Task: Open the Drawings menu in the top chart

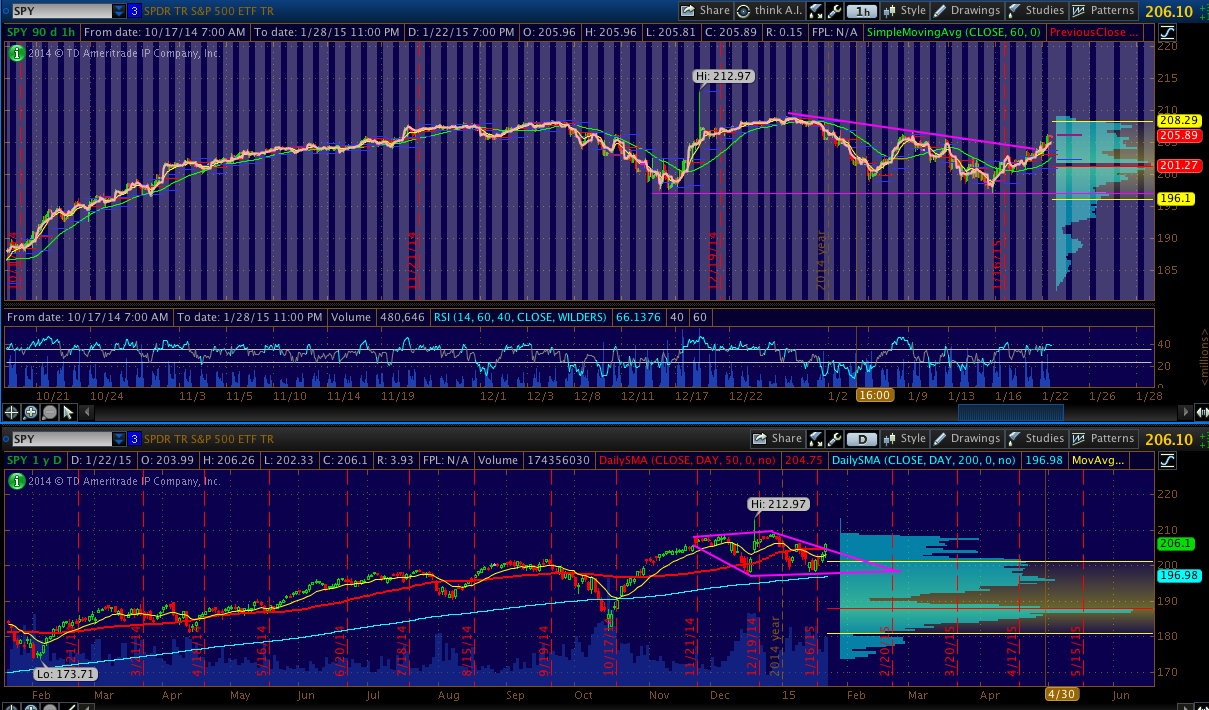Action: click(x=966, y=11)
